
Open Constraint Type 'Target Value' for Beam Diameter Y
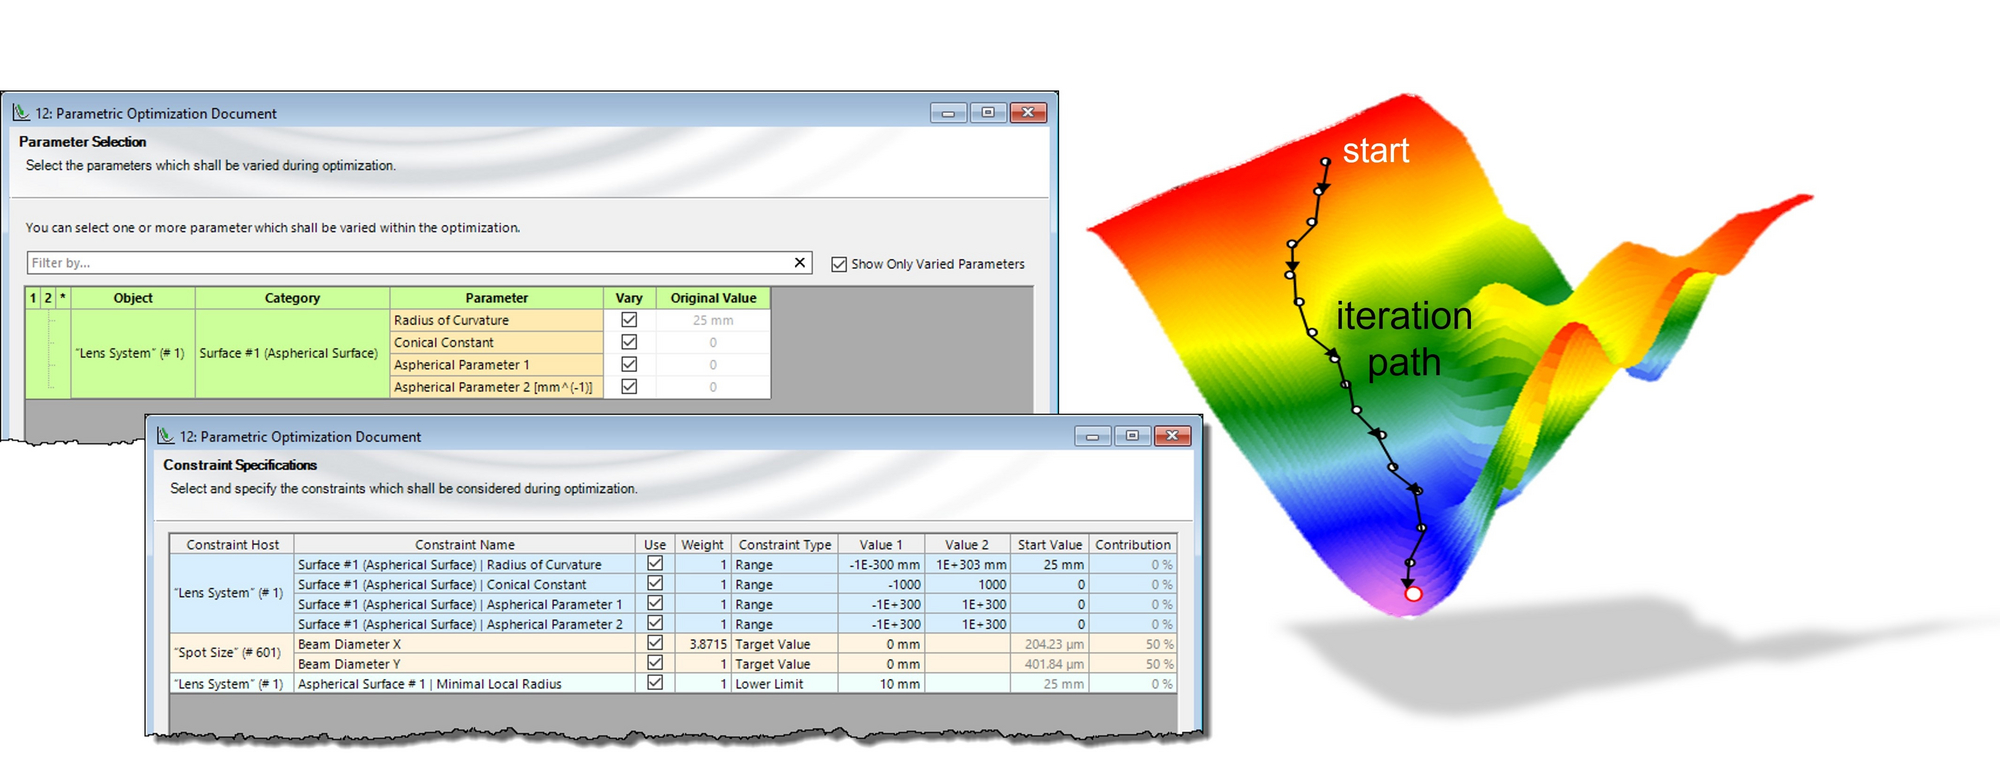coord(784,664)
